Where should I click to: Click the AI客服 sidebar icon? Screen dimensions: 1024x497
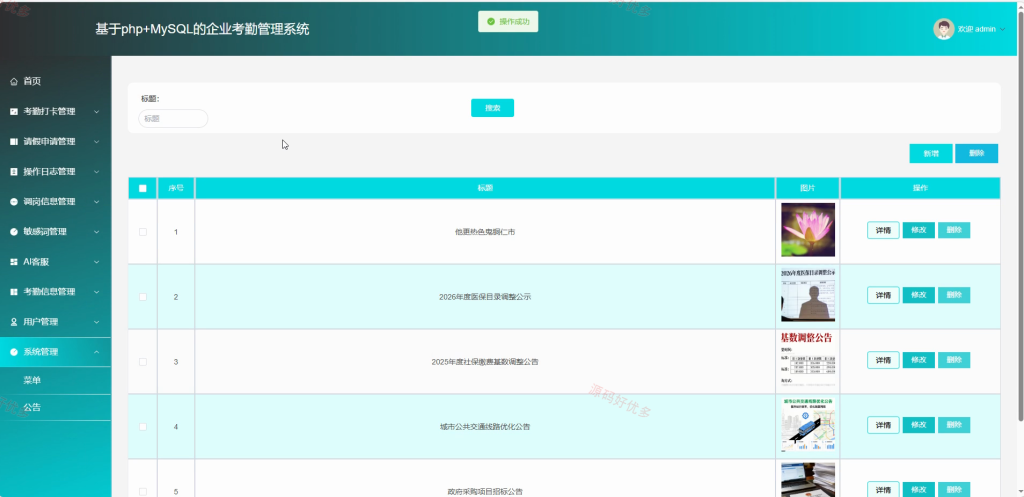coord(14,262)
